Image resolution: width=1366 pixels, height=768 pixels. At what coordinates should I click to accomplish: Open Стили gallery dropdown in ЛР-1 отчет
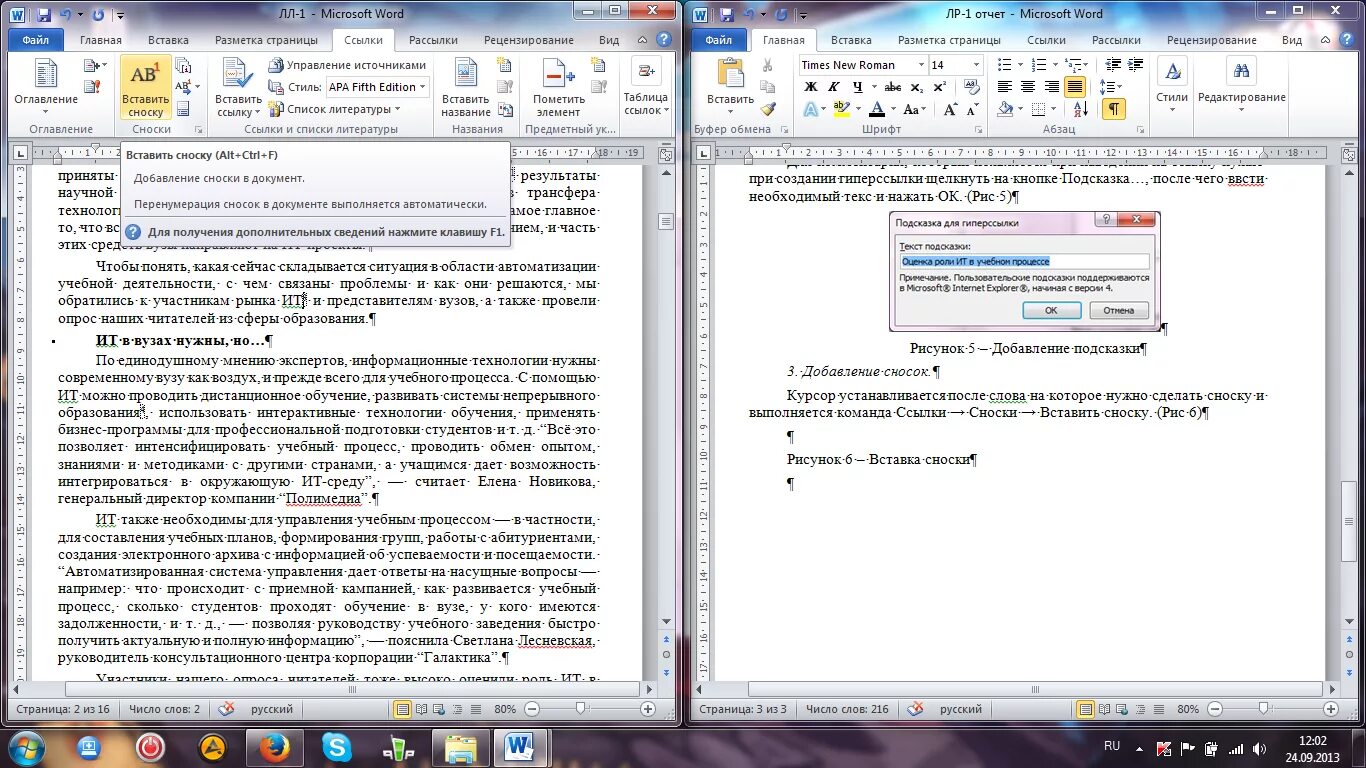pos(1172,81)
